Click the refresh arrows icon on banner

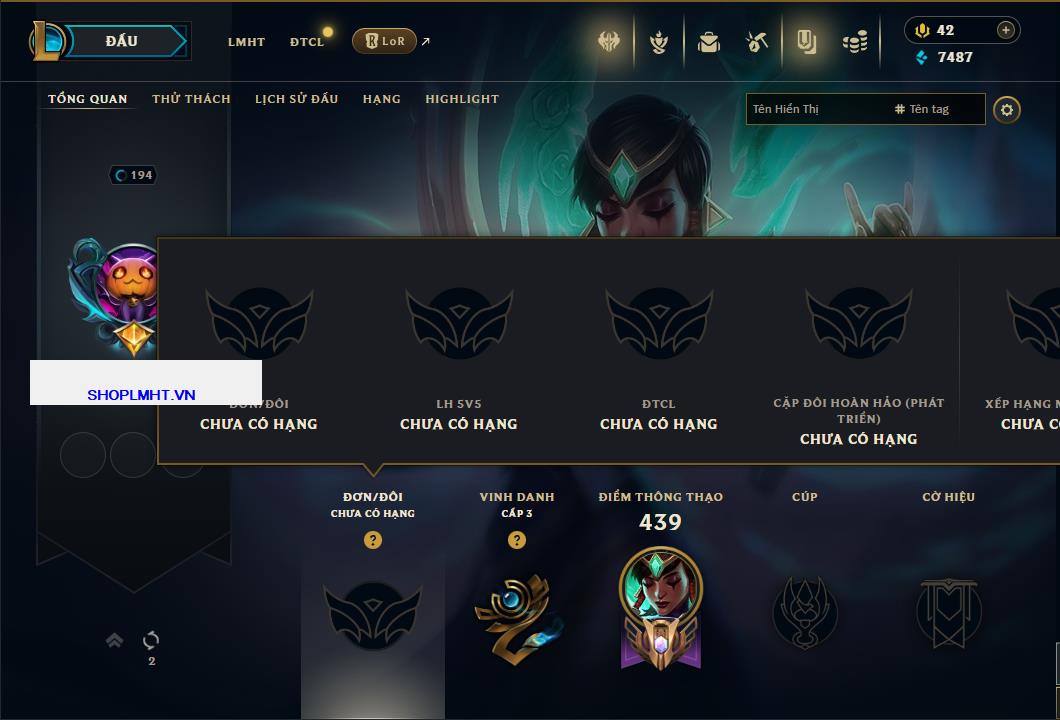(x=151, y=640)
